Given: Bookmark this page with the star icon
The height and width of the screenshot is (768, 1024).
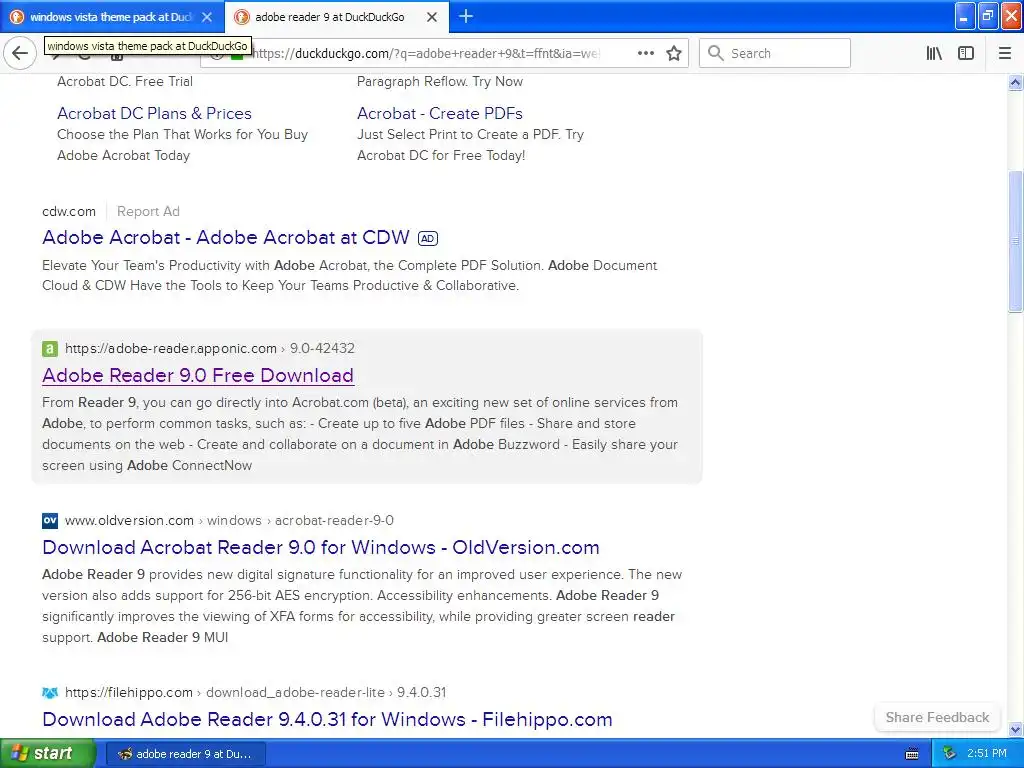Looking at the screenshot, I should [x=674, y=53].
